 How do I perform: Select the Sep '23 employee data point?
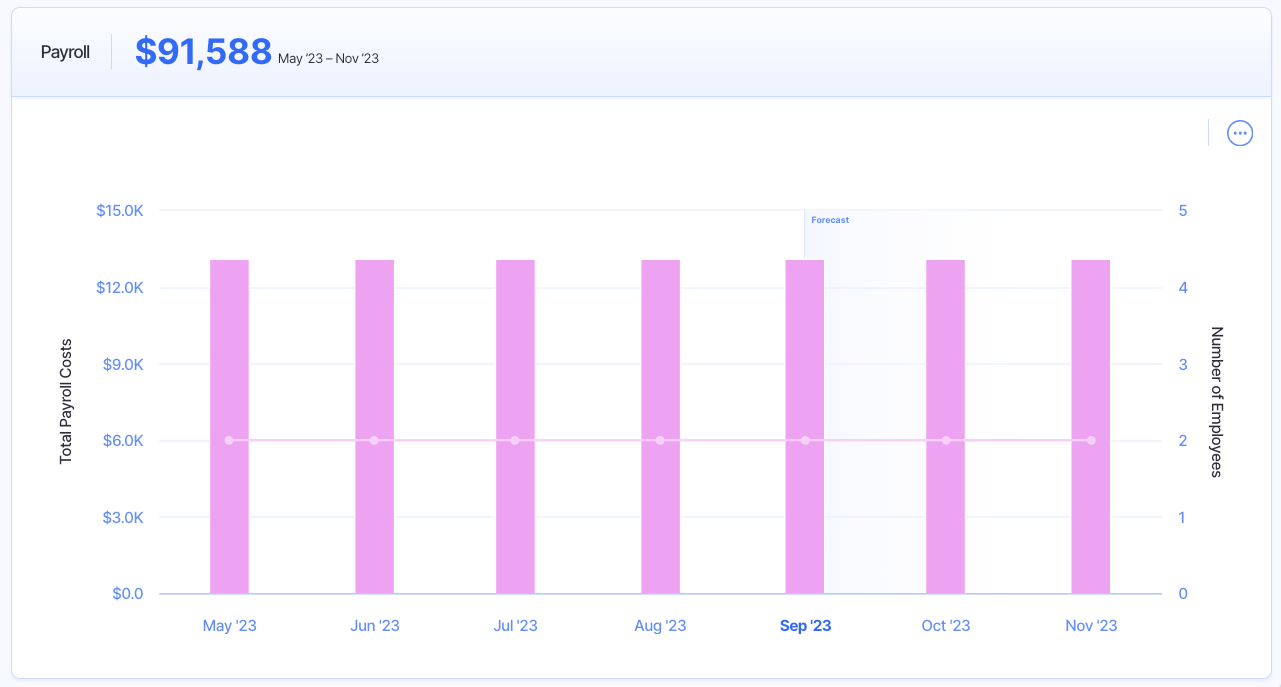pyautogui.click(x=805, y=441)
